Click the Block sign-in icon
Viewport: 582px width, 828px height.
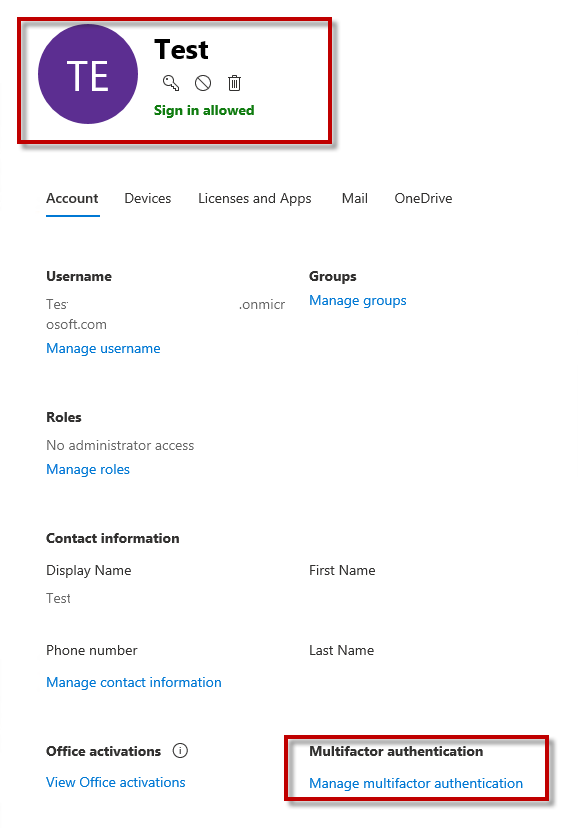click(x=202, y=83)
